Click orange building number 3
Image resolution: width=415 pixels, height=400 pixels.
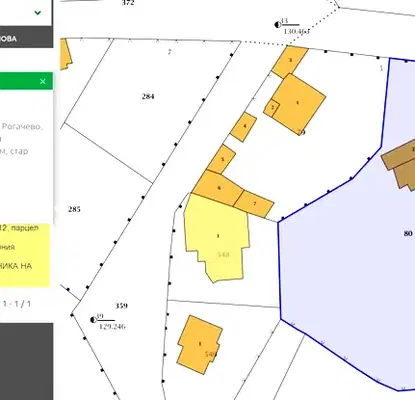tap(290, 61)
